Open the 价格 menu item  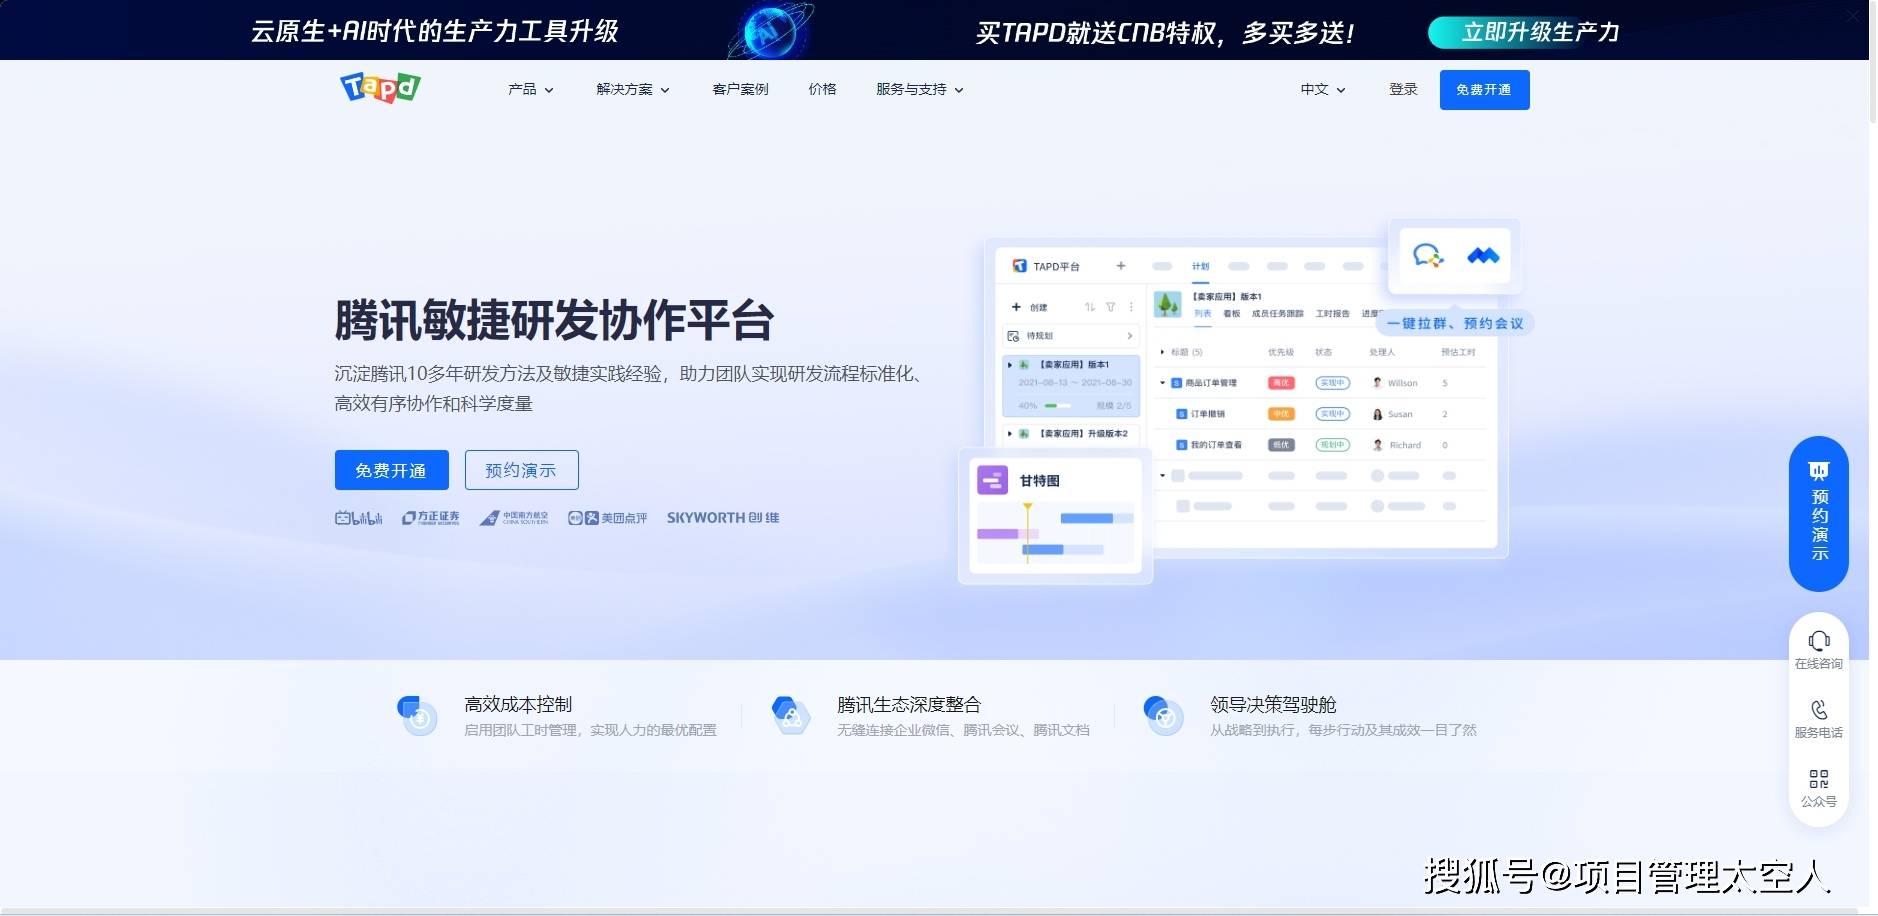pos(822,89)
